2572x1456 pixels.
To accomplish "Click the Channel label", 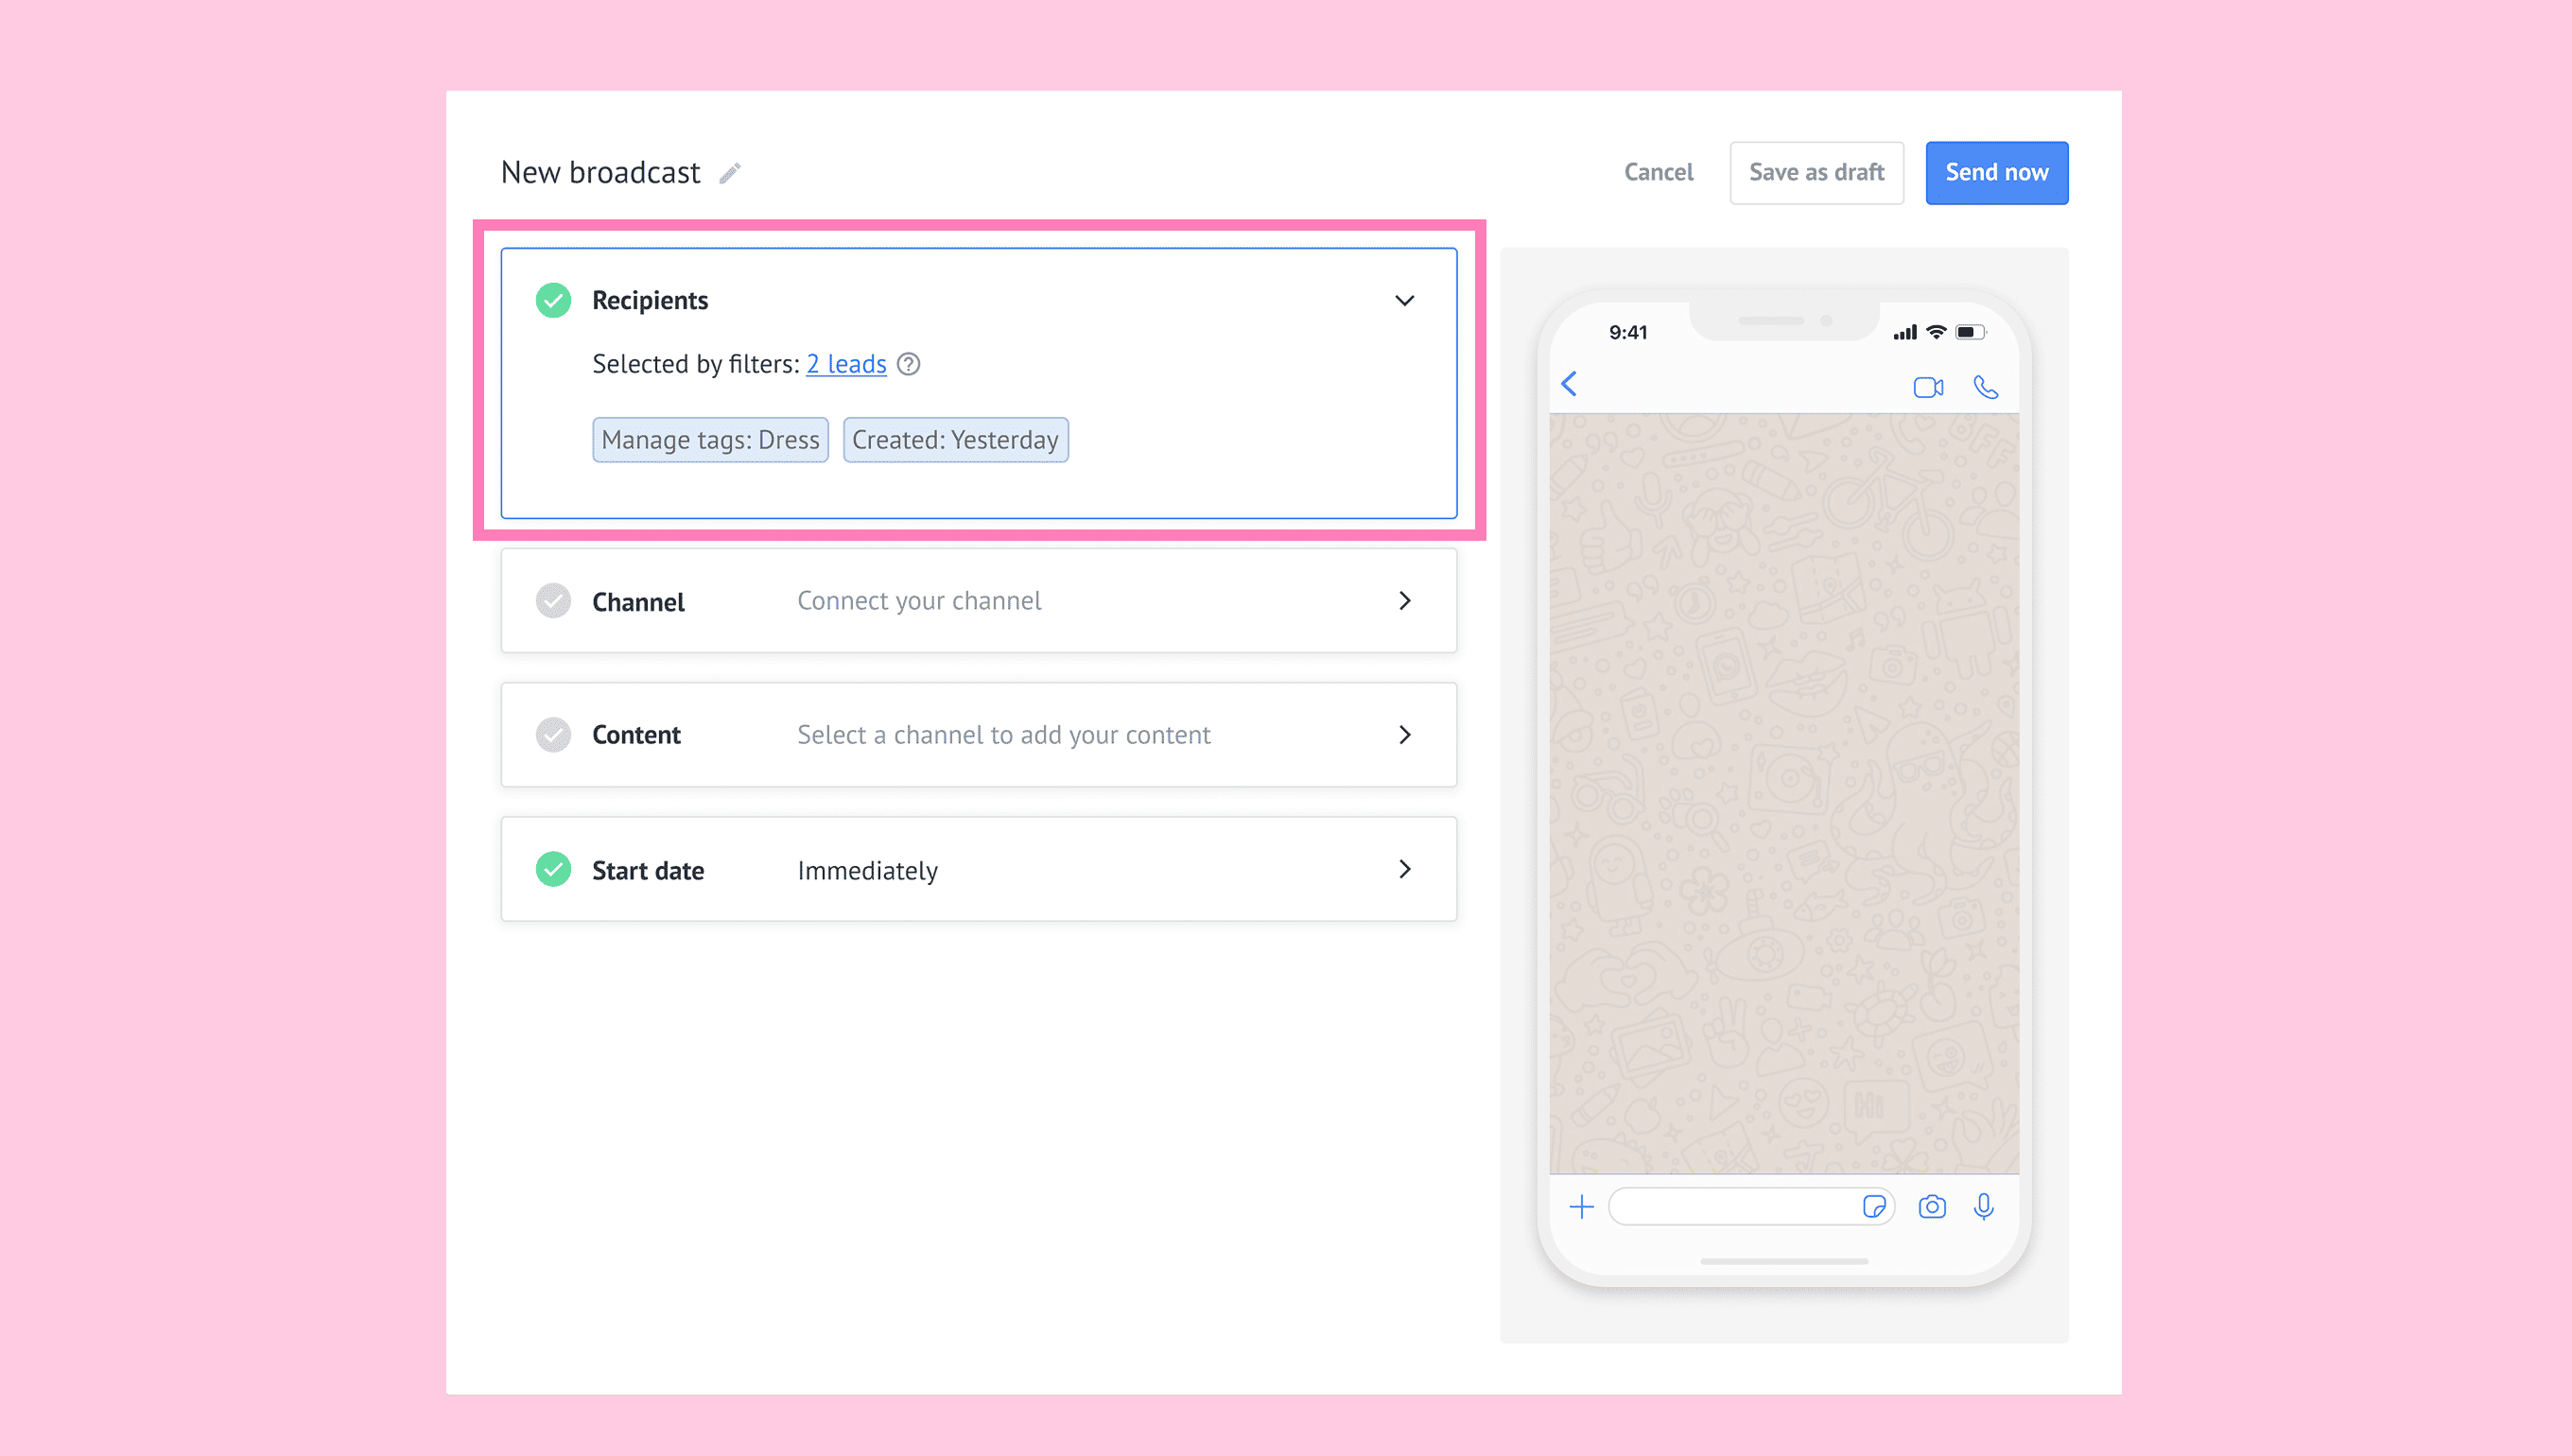I will click(x=638, y=602).
